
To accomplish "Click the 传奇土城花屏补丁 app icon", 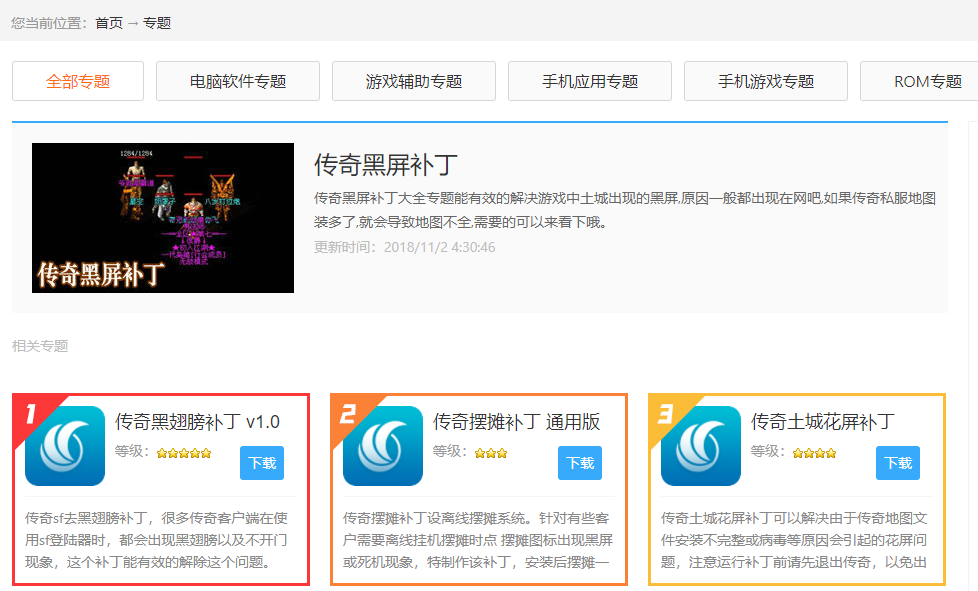I will tap(701, 446).
